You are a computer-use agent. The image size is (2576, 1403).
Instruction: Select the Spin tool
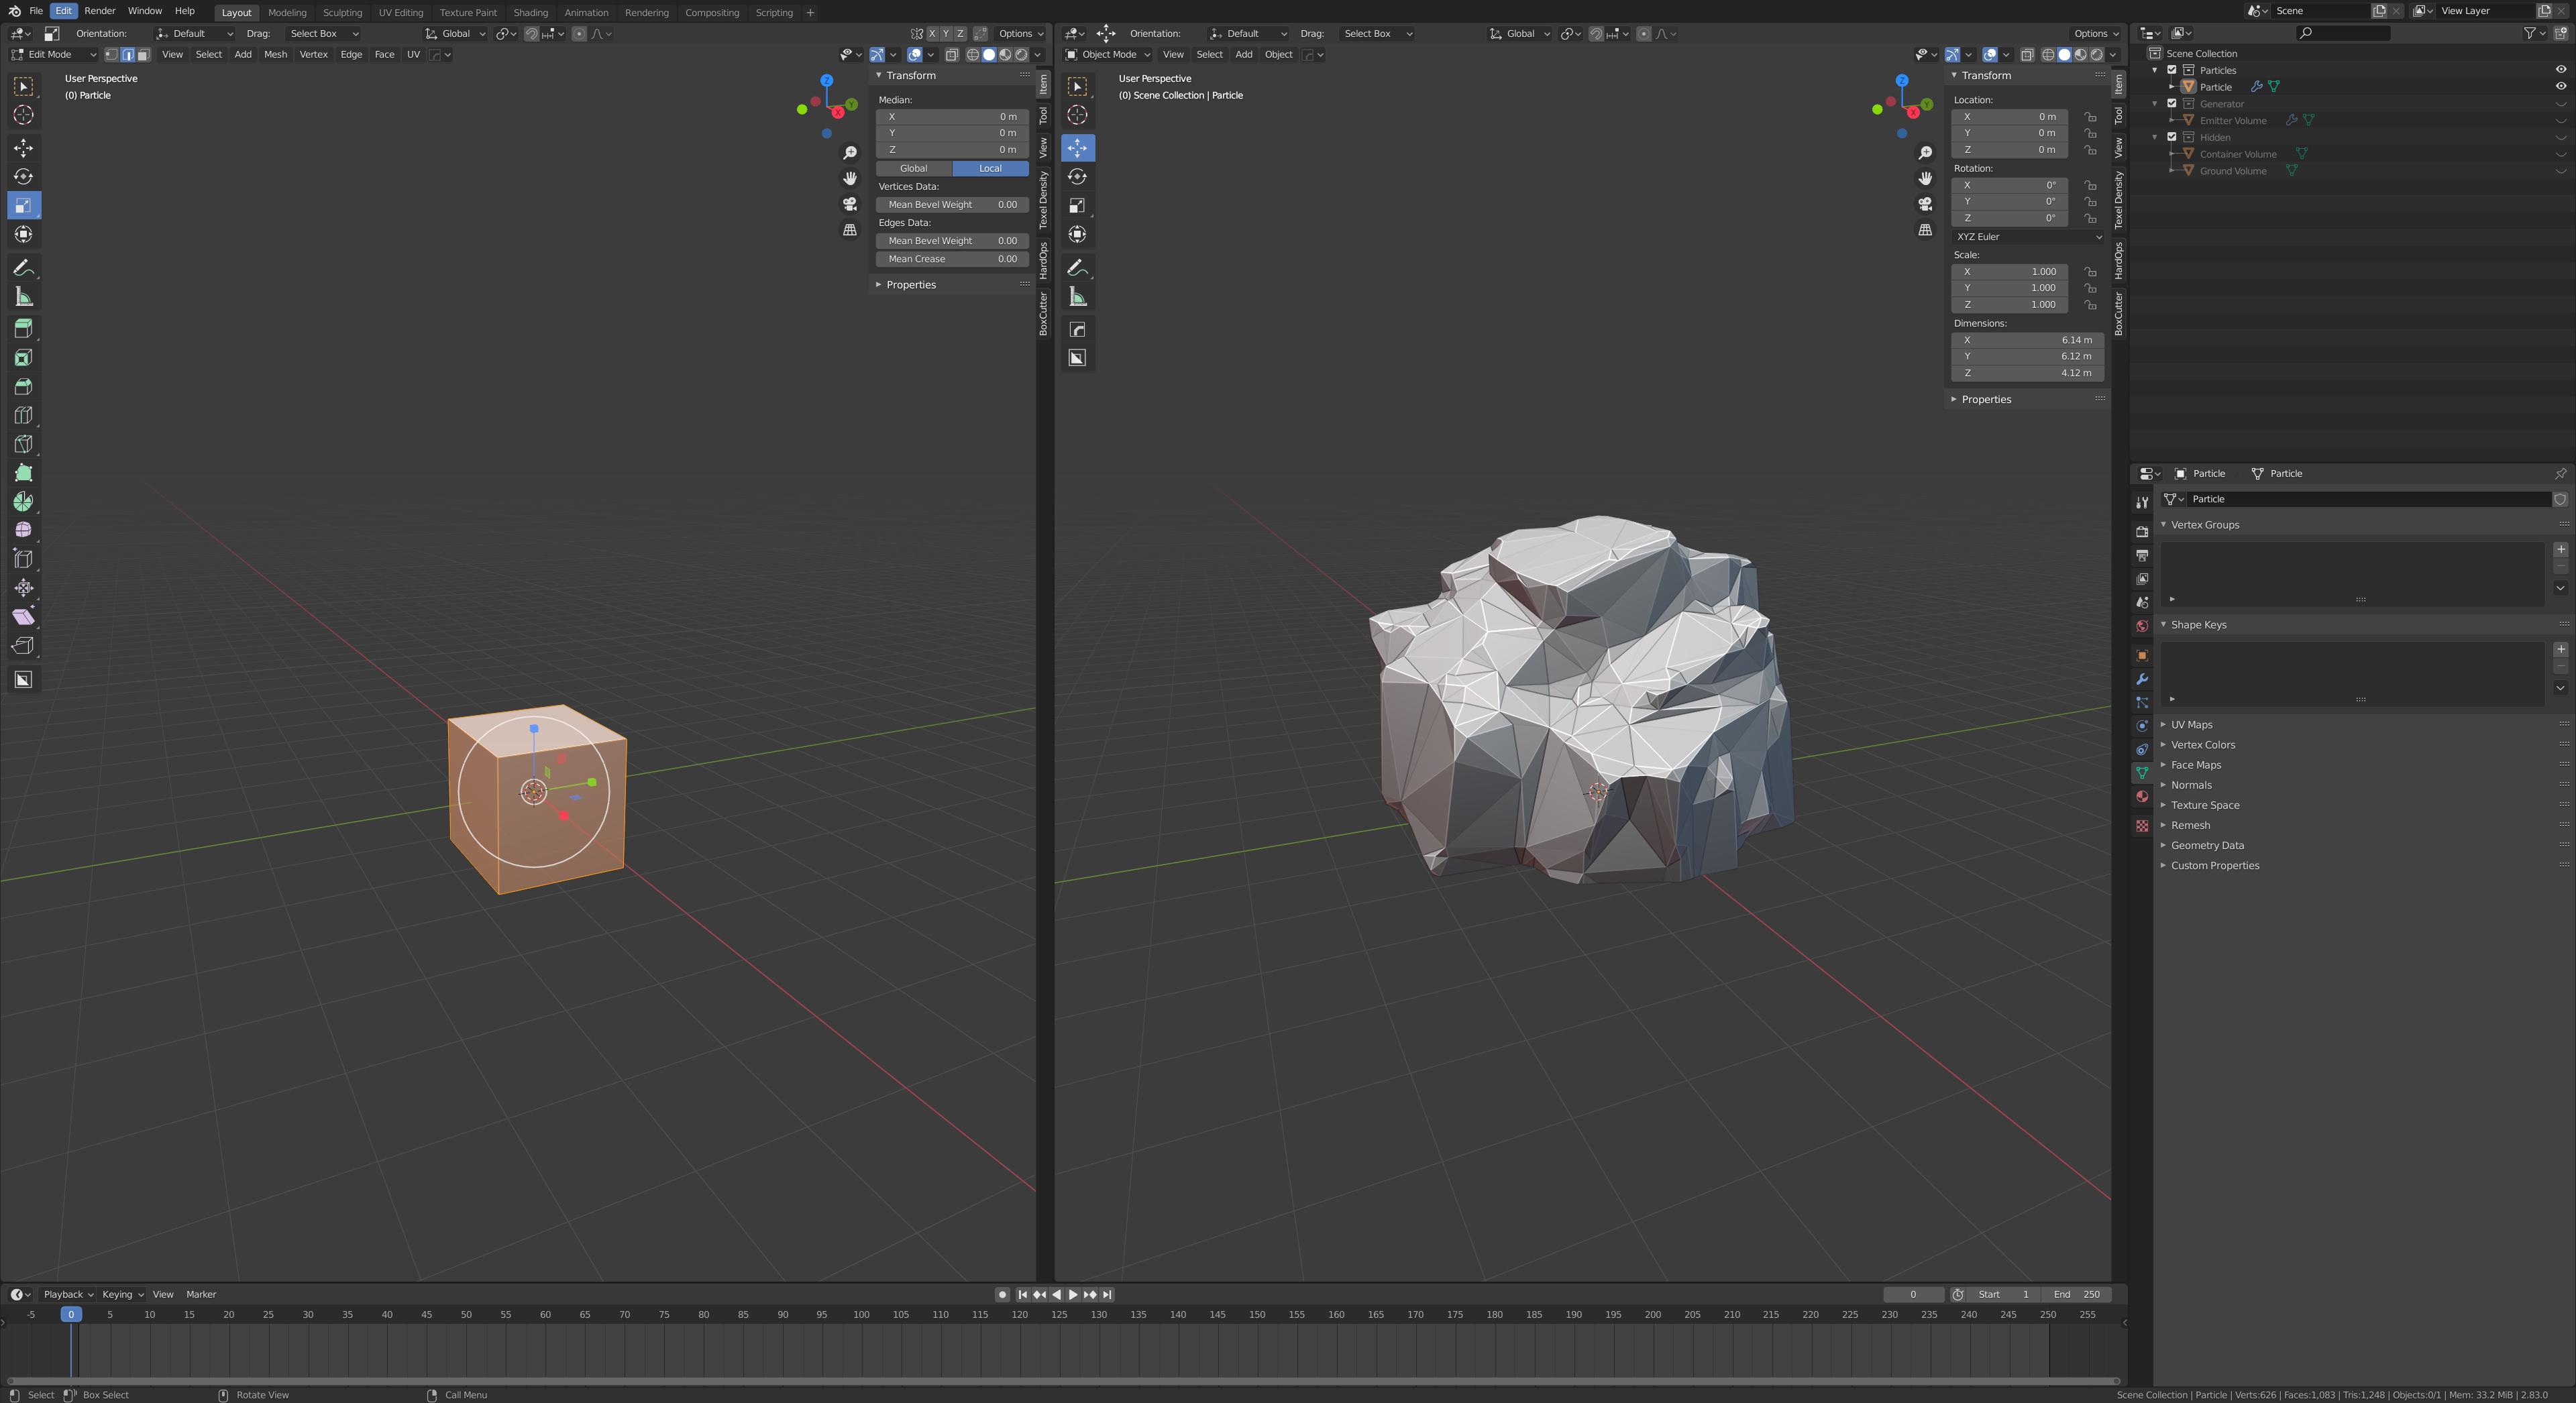23,502
